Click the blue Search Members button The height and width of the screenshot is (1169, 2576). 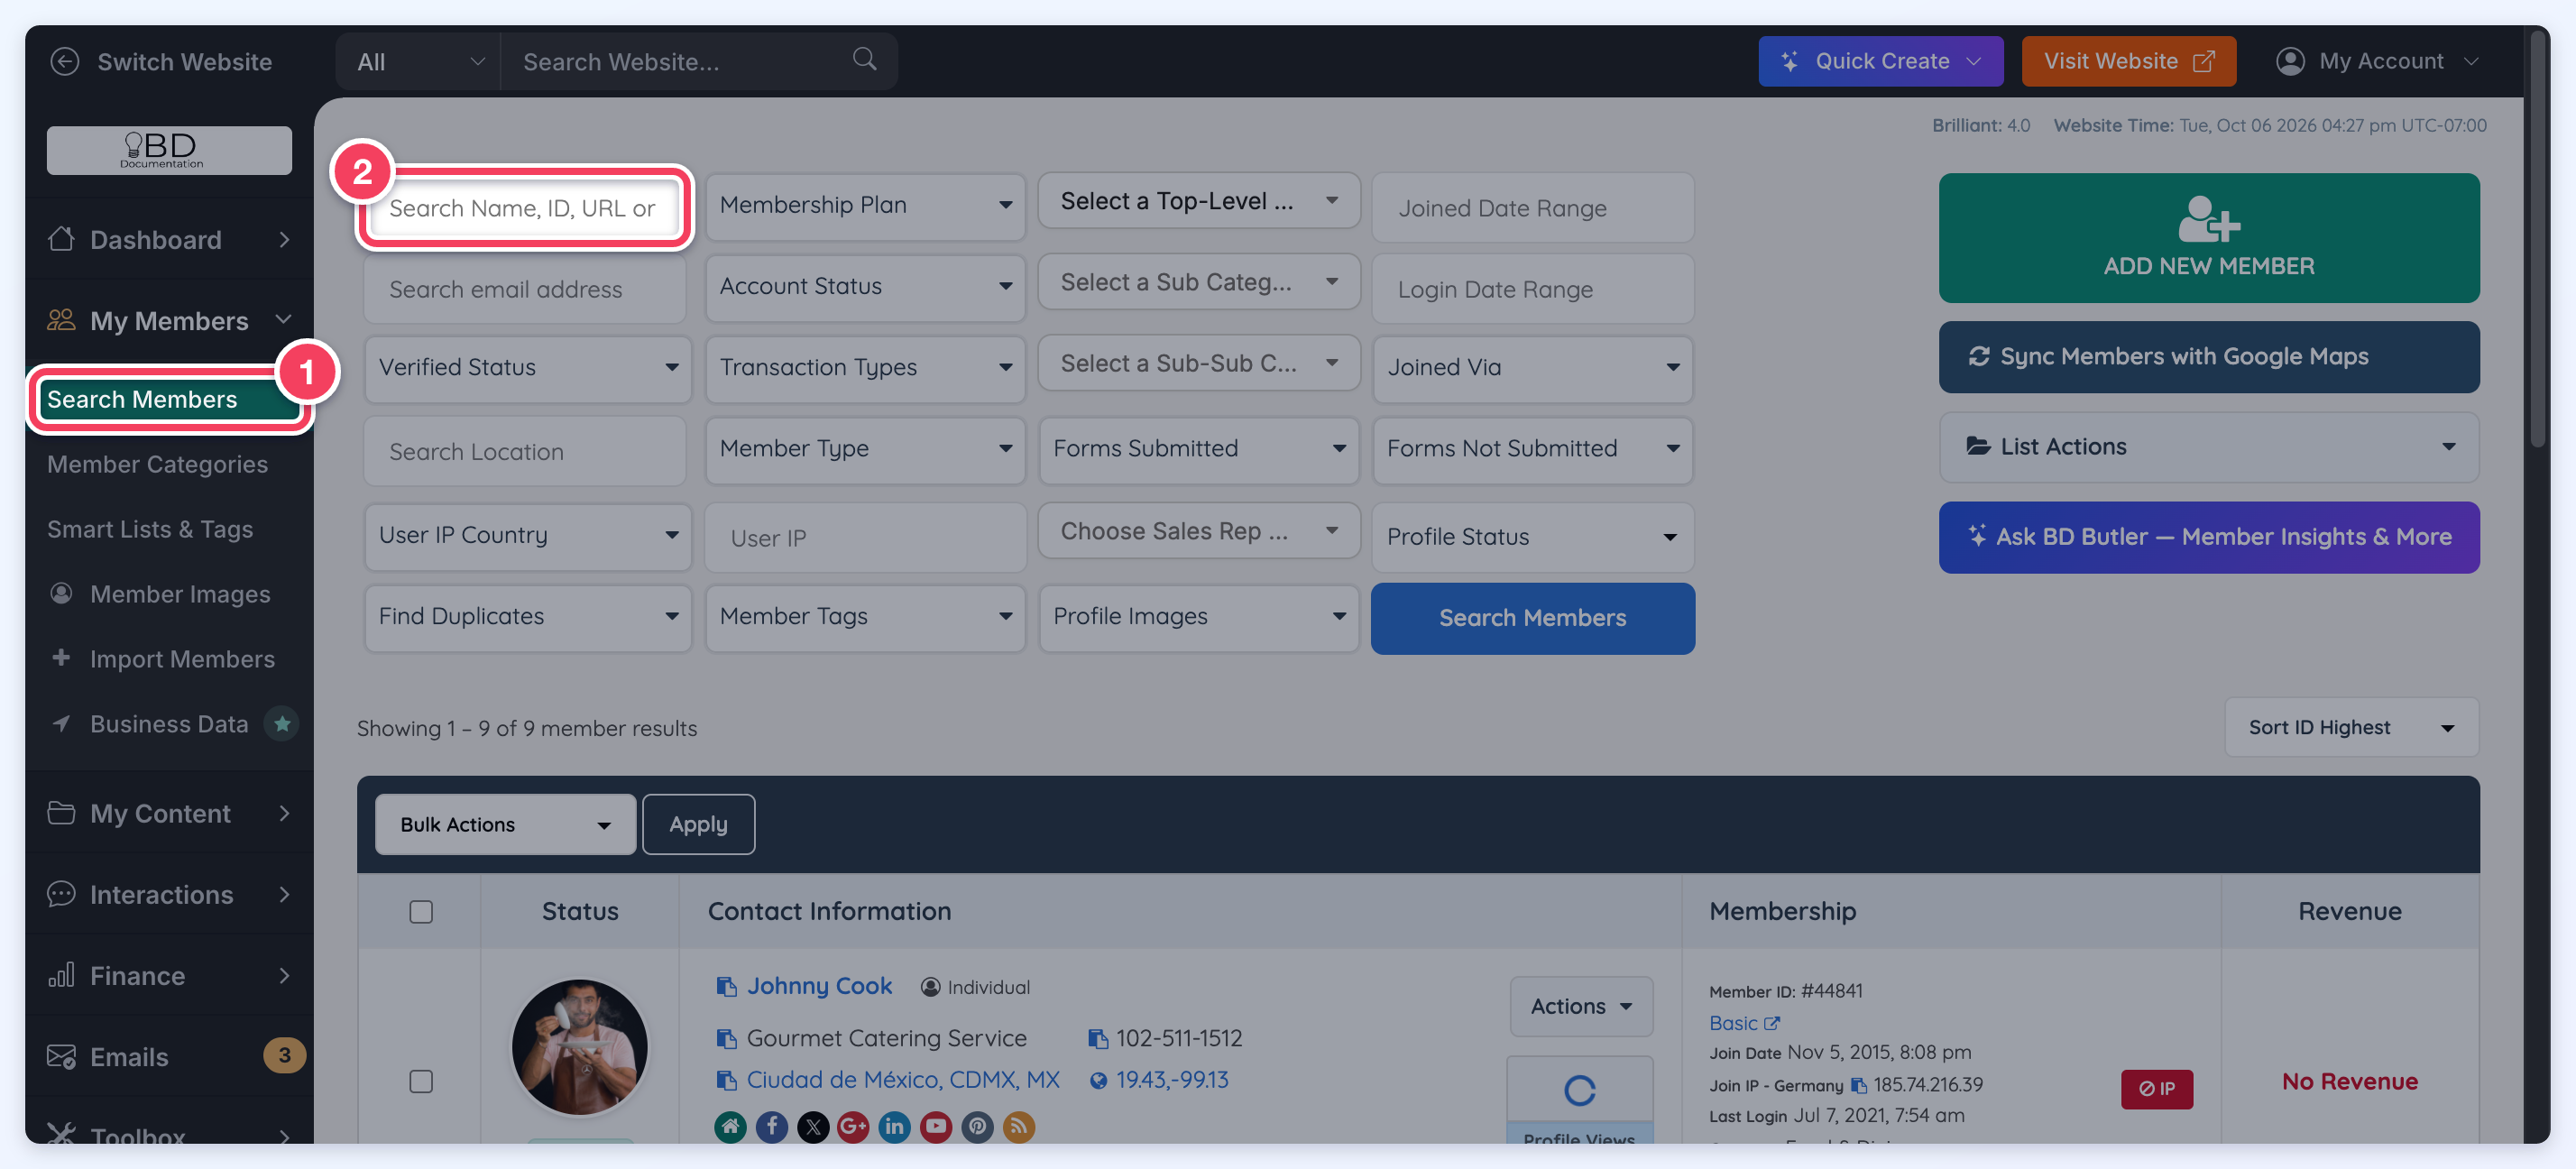[1532, 618]
